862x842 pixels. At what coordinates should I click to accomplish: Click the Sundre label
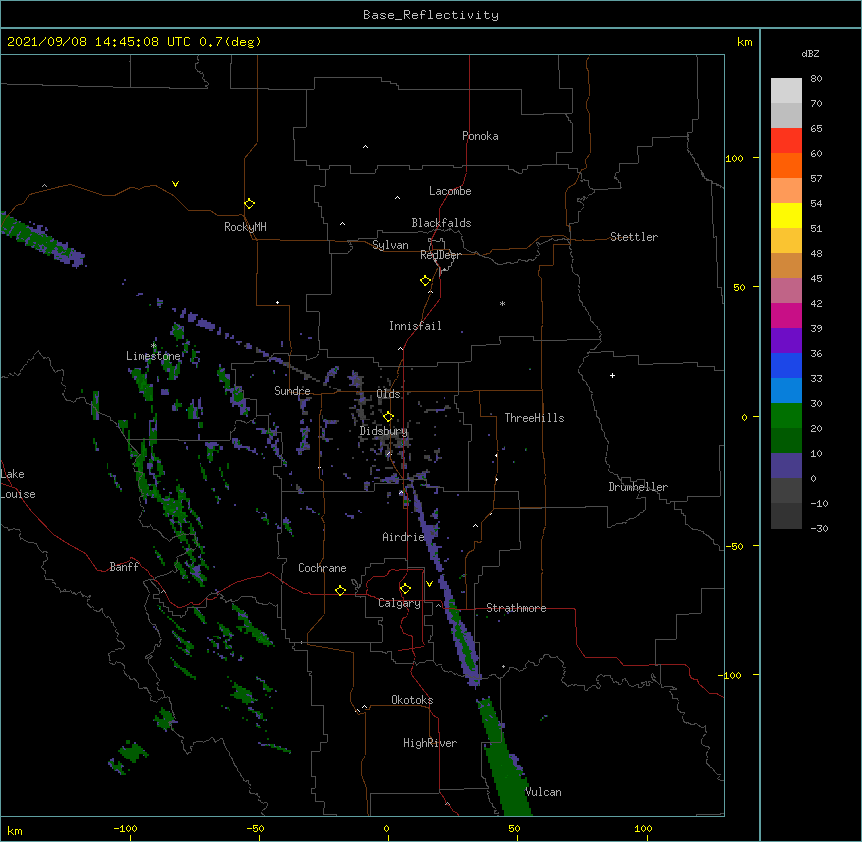point(292,391)
